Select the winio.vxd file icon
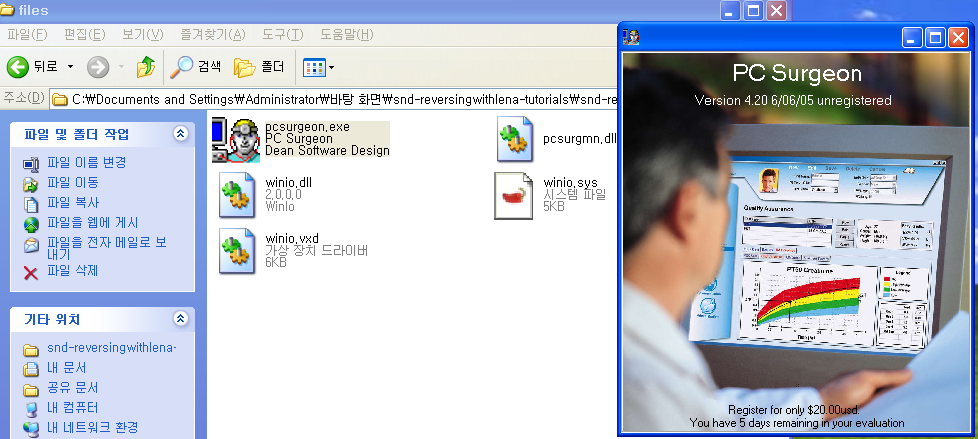This screenshot has width=978, height=439. (x=236, y=251)
